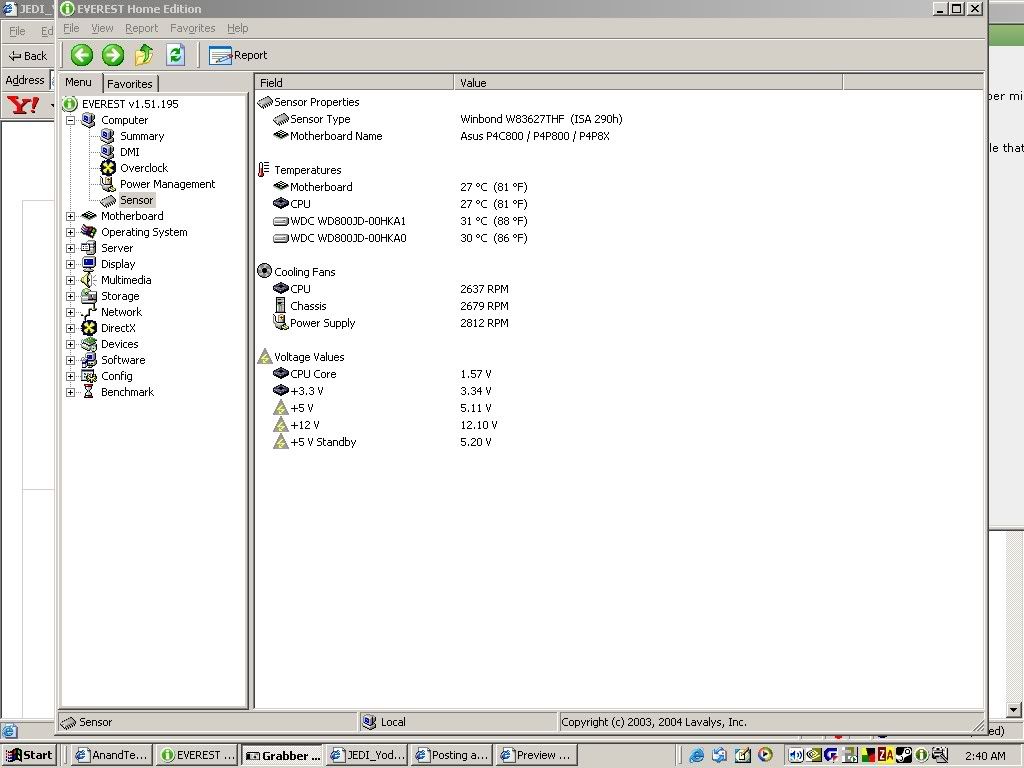
Task: Open the View menu in EVEREST
Action: (x=102, y=28)
